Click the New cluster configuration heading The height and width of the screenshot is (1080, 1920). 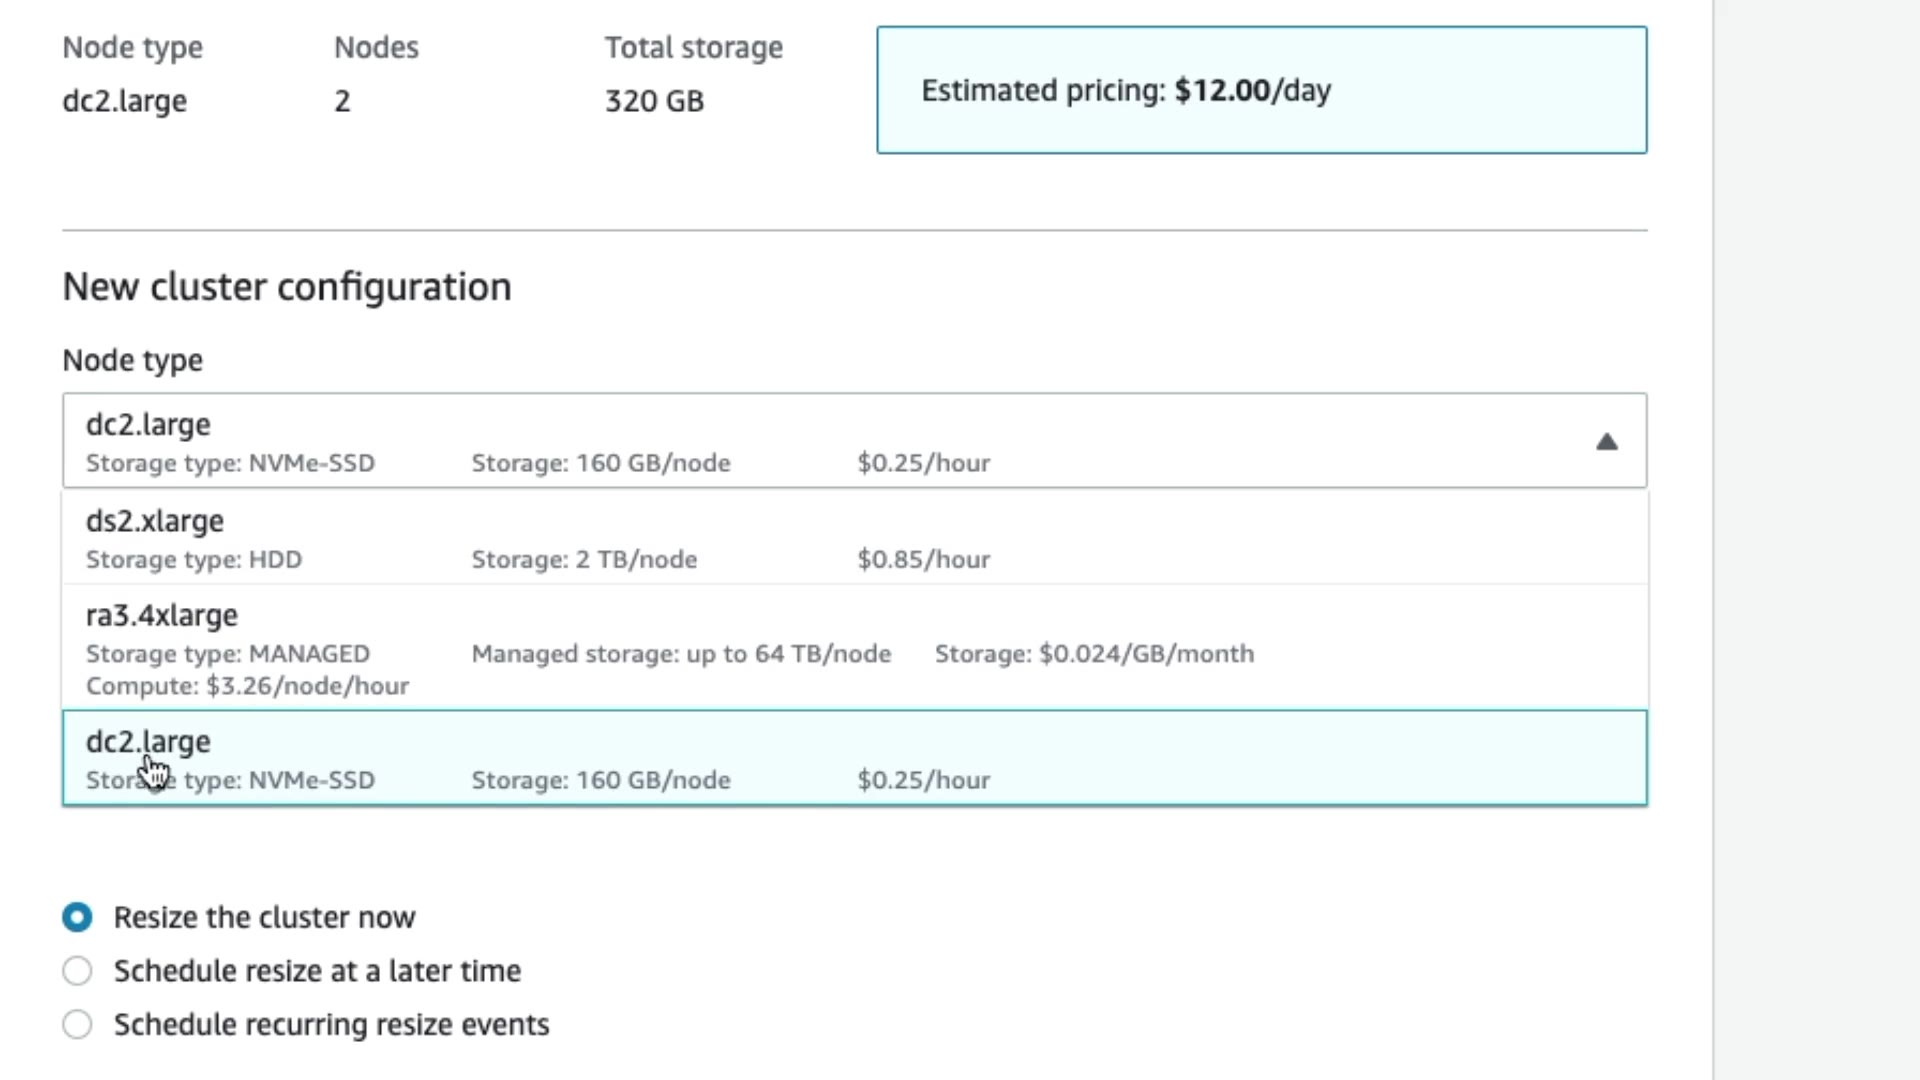[287, 287]
